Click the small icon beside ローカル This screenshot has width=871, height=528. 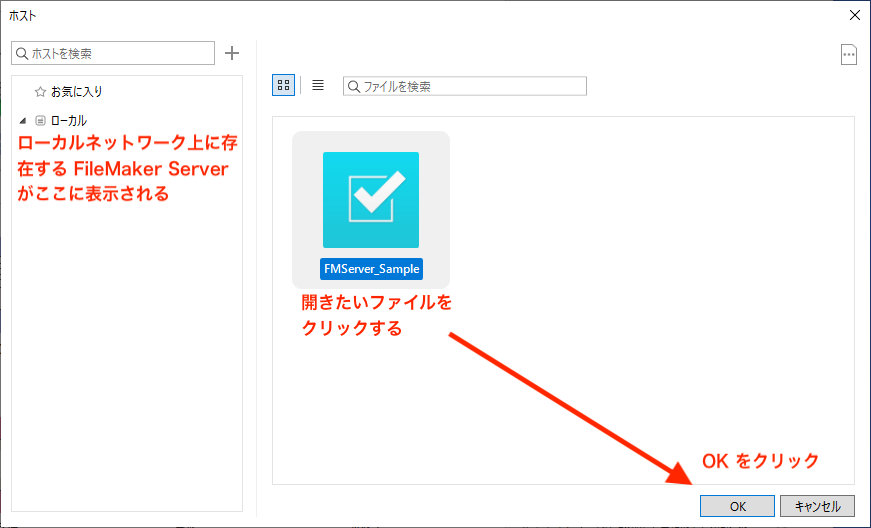click(x=40, y=120)
